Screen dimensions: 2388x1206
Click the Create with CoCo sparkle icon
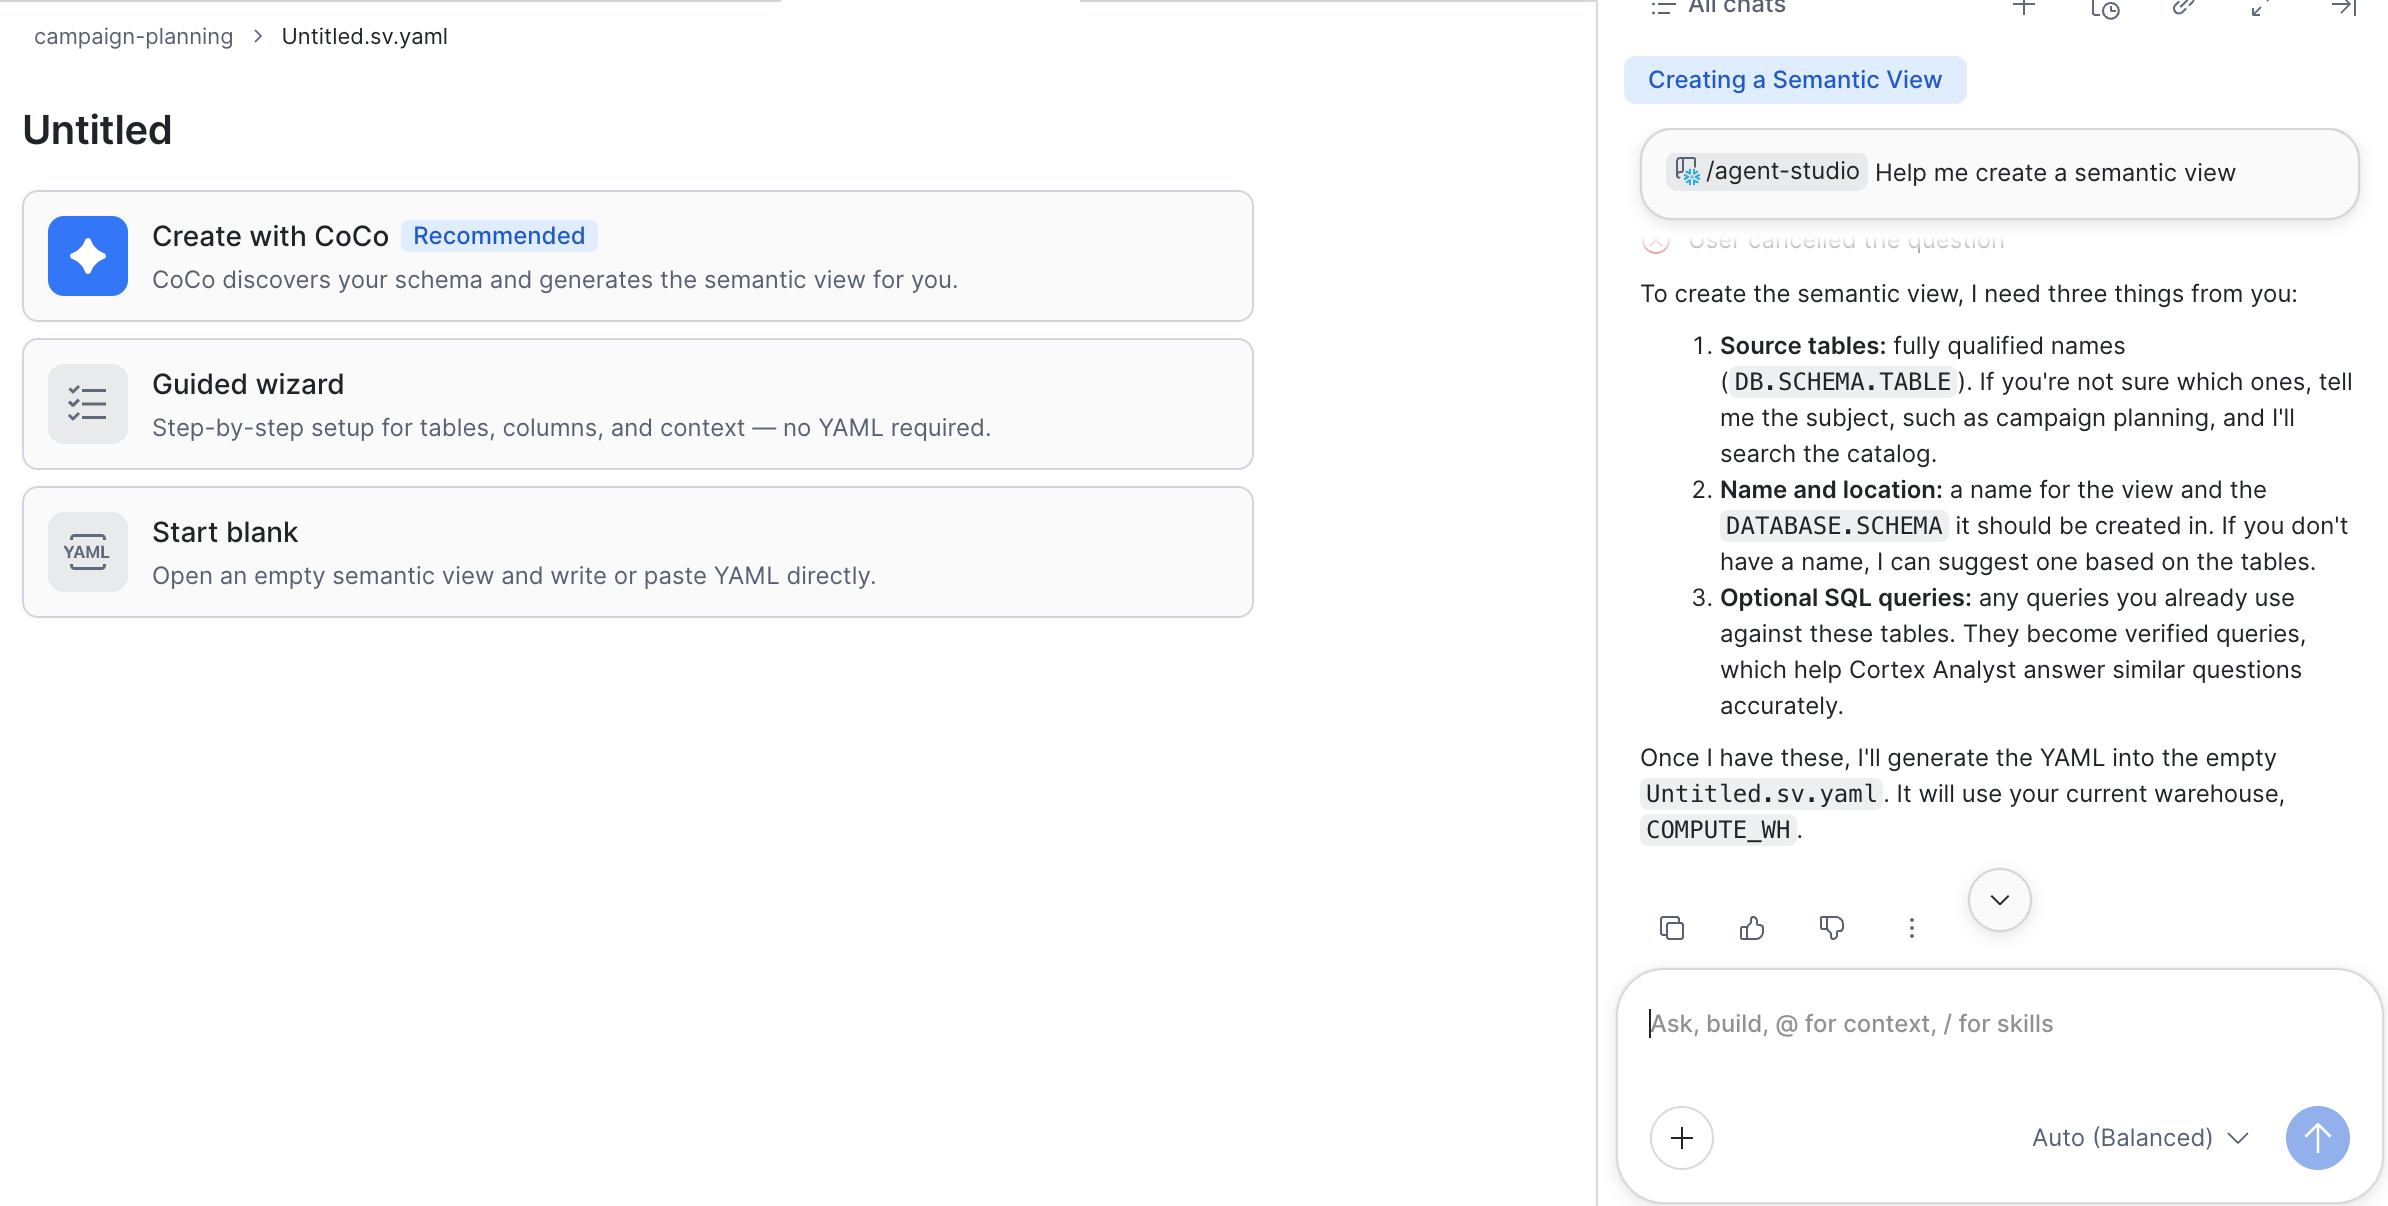[88, 256]
